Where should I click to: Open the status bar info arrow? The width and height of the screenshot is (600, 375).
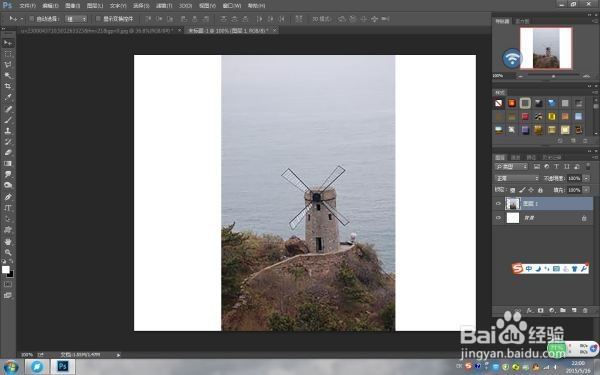tap(118, 355)
